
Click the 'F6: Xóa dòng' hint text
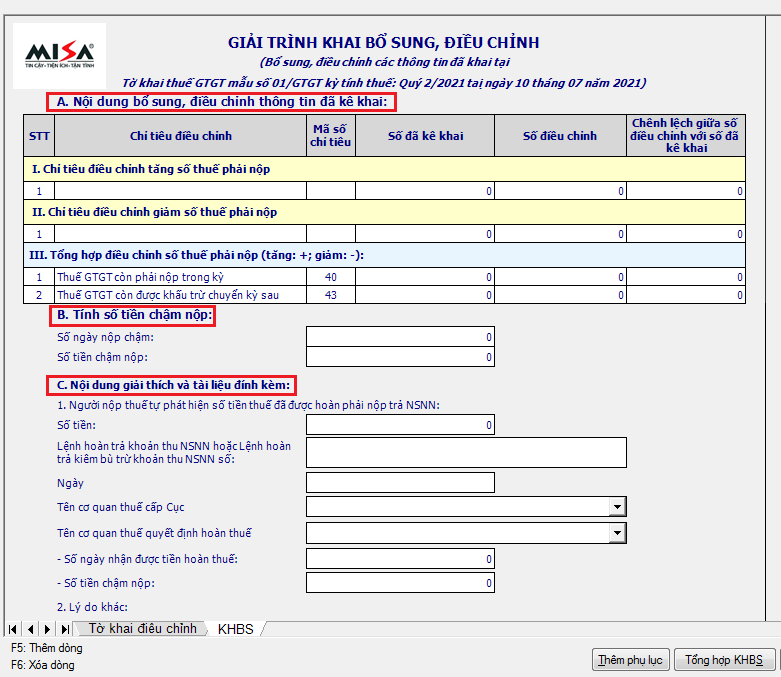[43, 665]
